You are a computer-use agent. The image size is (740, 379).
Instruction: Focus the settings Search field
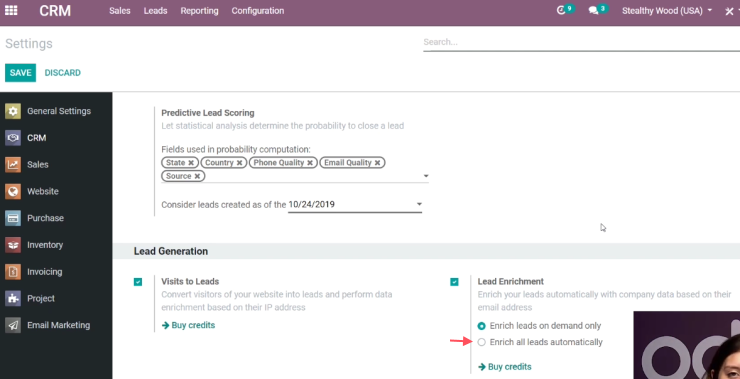(x=581, y=42)
